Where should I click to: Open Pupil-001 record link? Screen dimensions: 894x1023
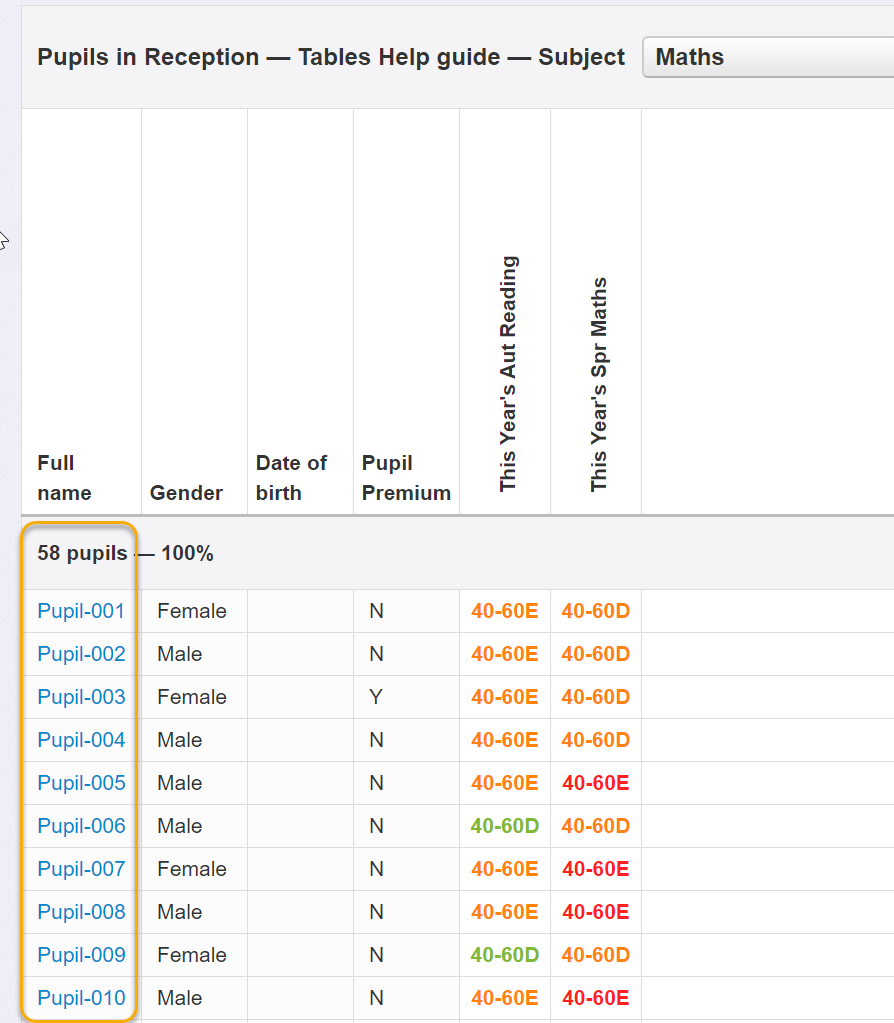(81, 611)
